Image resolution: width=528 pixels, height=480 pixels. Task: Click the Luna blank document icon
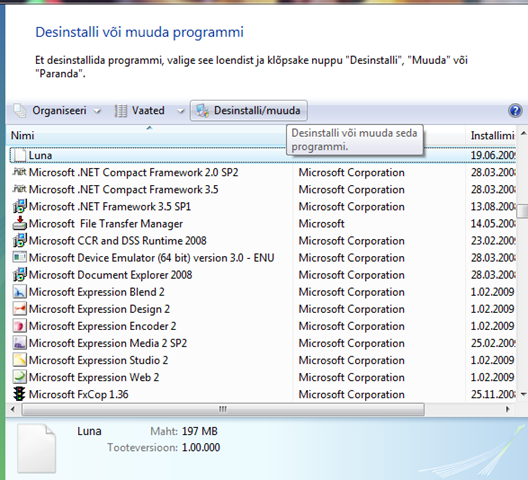click(x=20, y=155)
